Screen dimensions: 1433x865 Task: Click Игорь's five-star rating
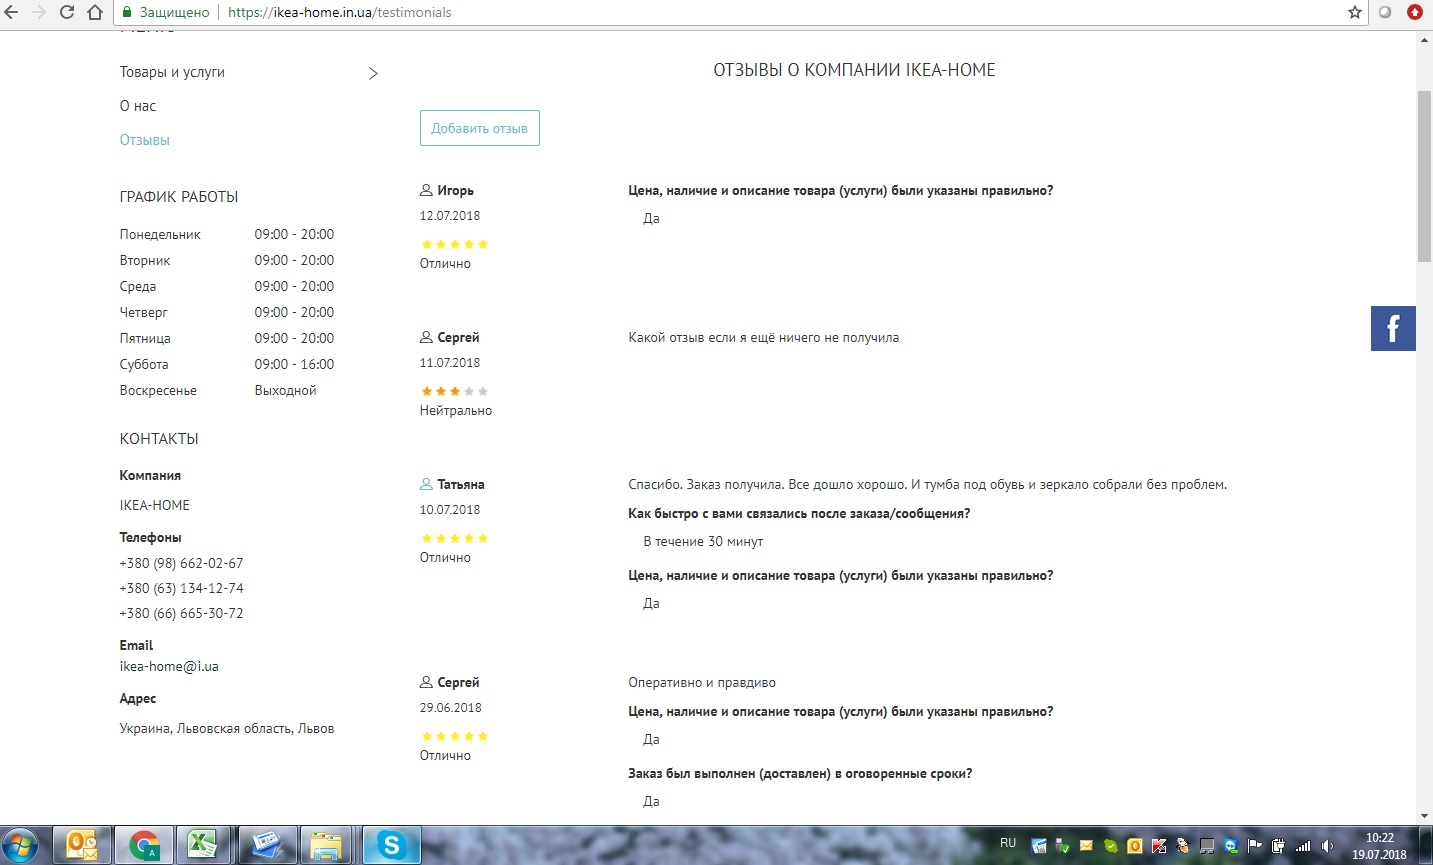coord(454,244)
